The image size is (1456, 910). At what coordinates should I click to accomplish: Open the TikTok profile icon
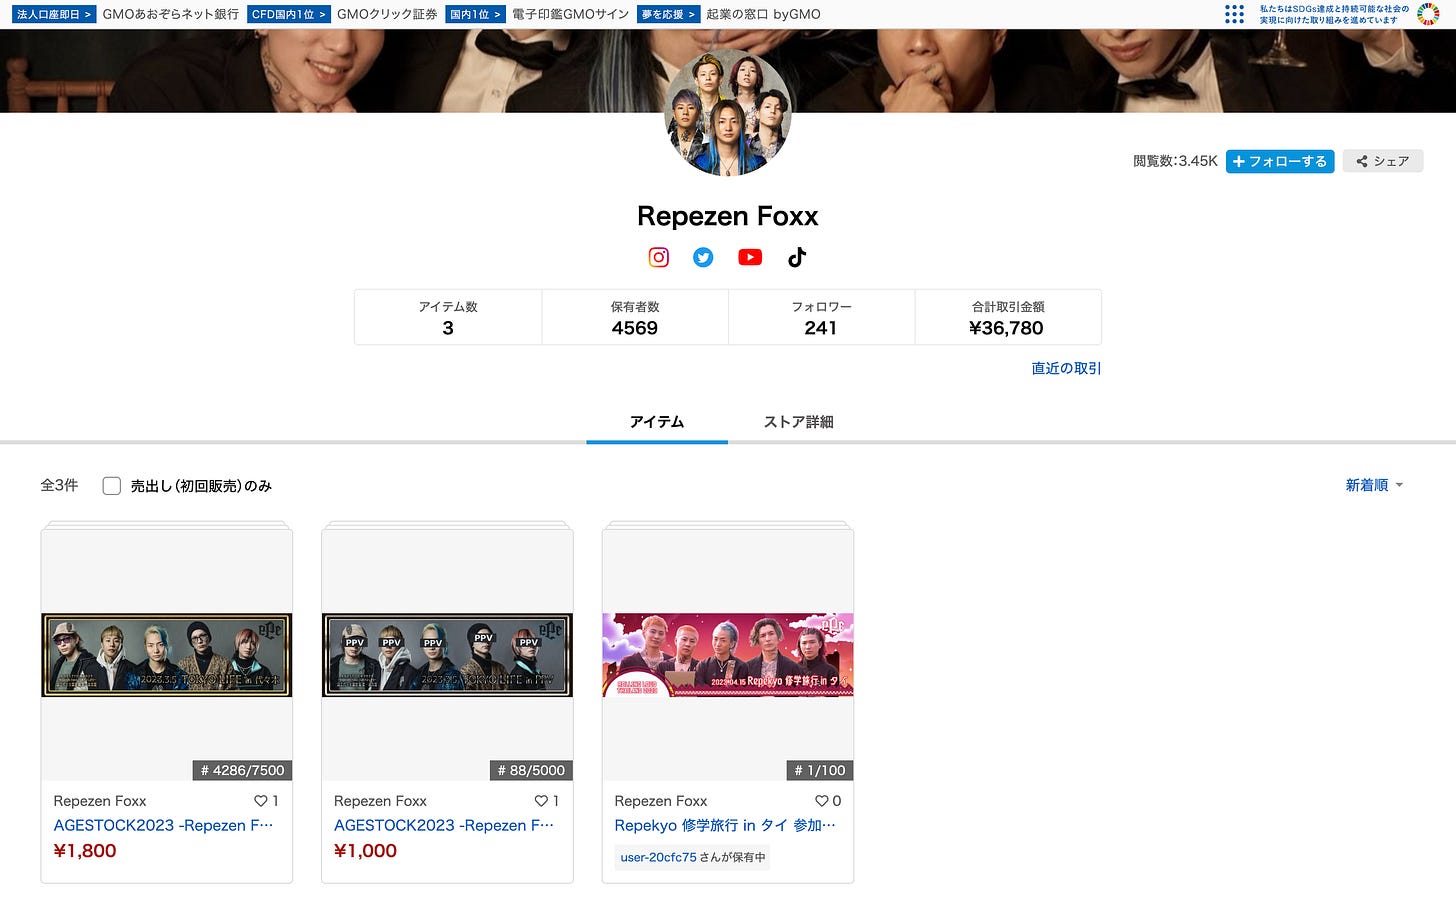click(797, 257)
